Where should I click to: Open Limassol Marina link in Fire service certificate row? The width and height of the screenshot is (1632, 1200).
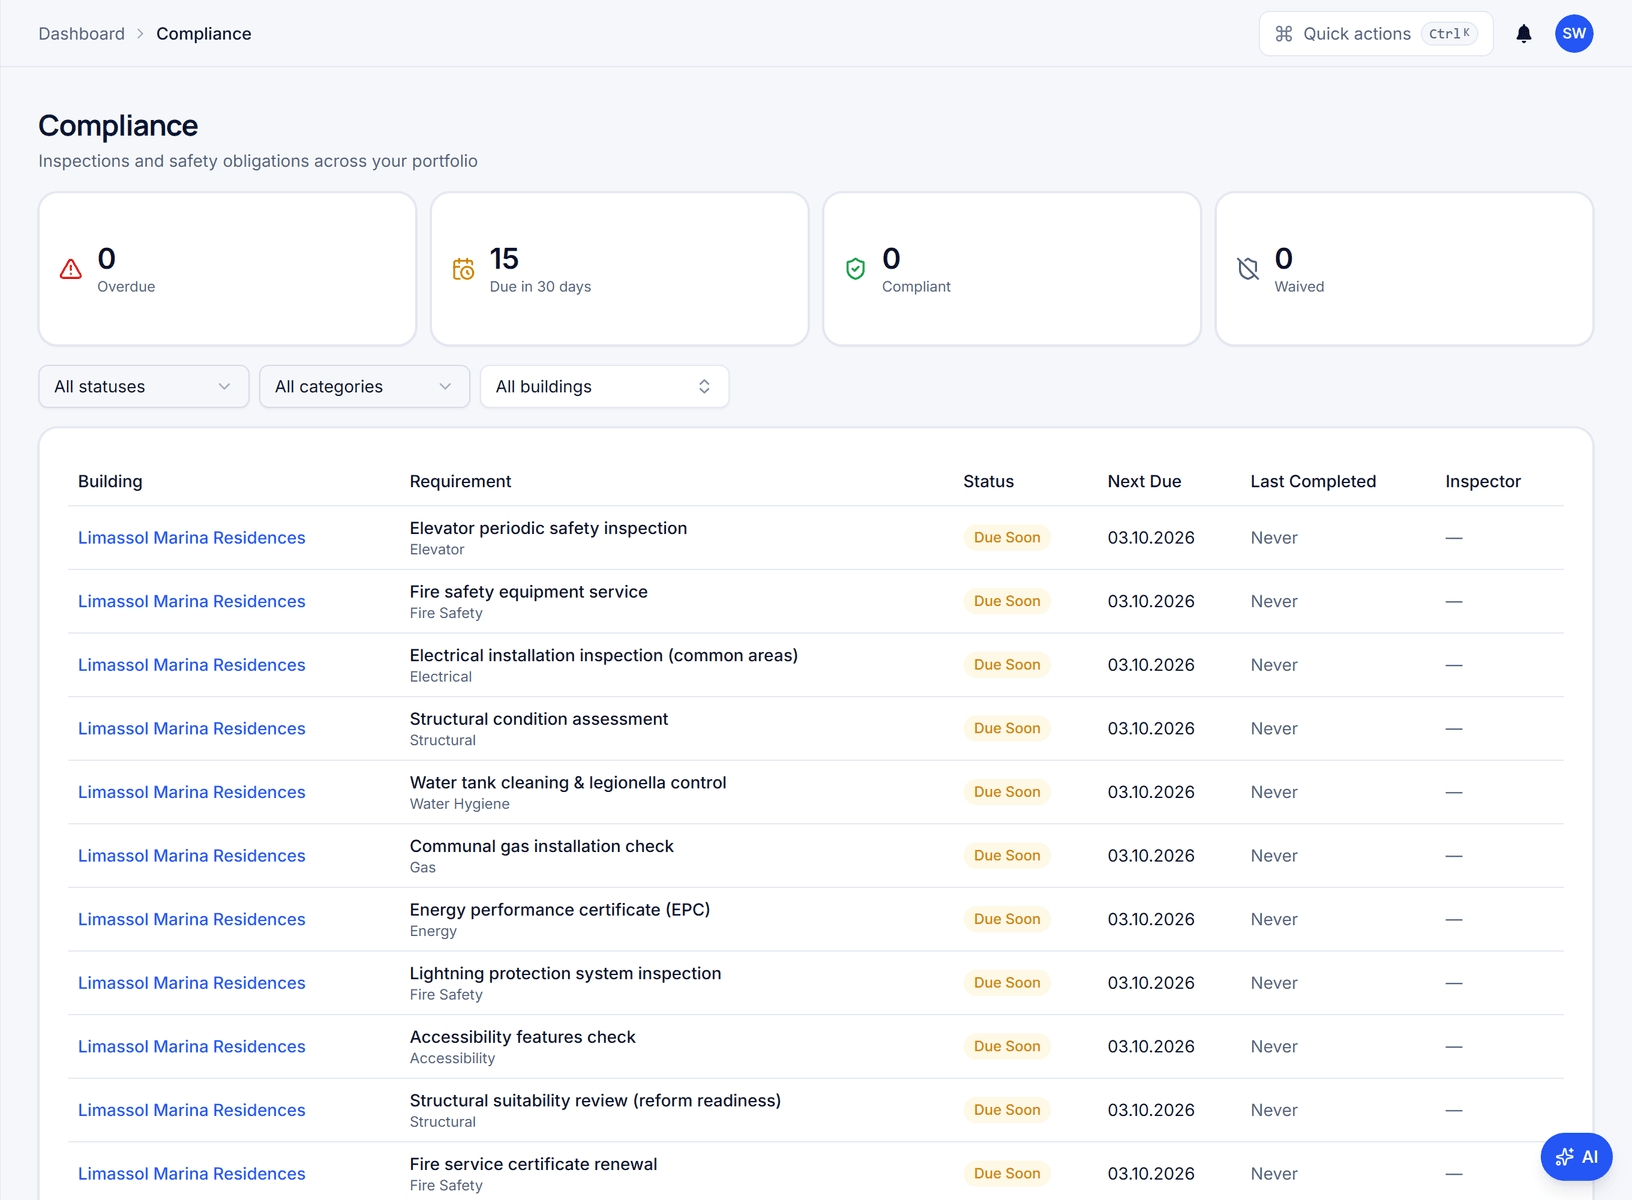click(x=192, y=1174)
